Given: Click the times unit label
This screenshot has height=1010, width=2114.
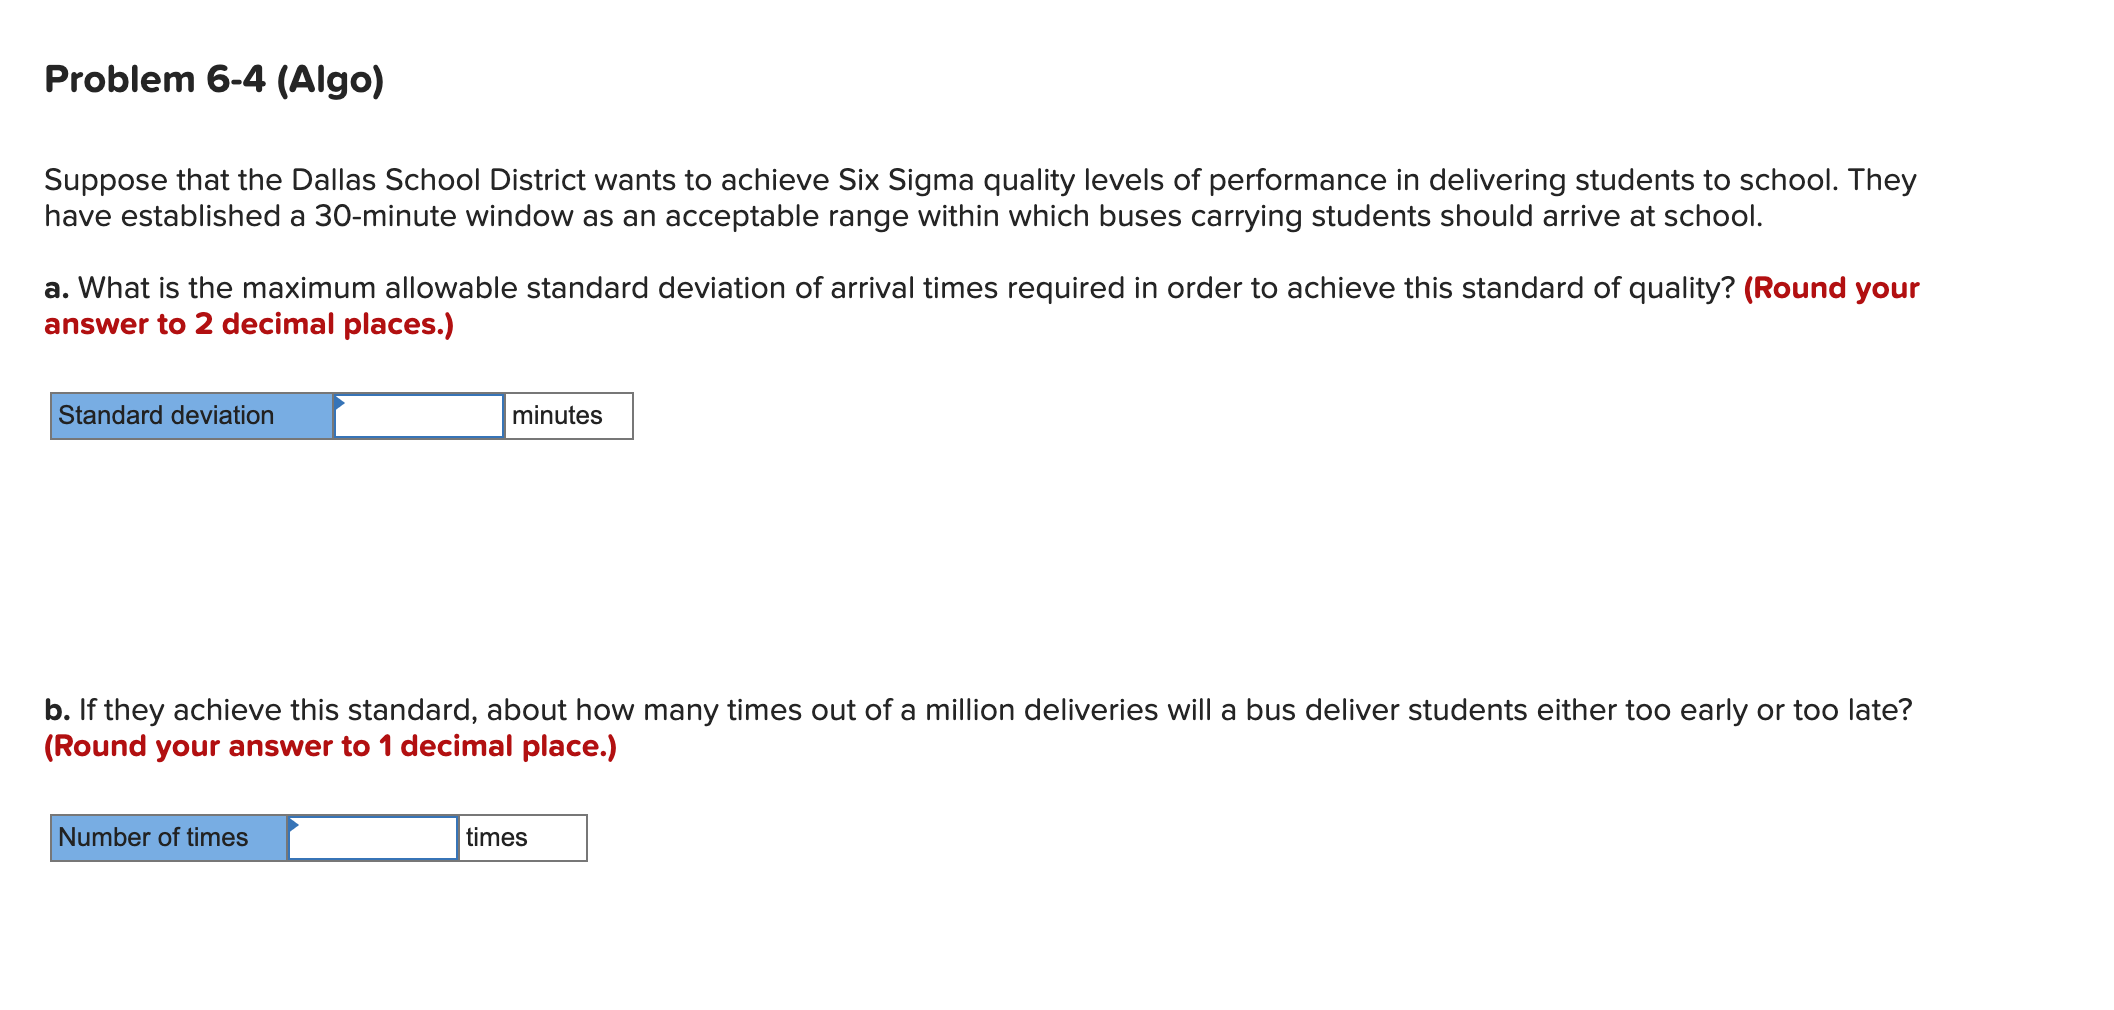Looking at the screenshot, I should [x=497, y=838].
